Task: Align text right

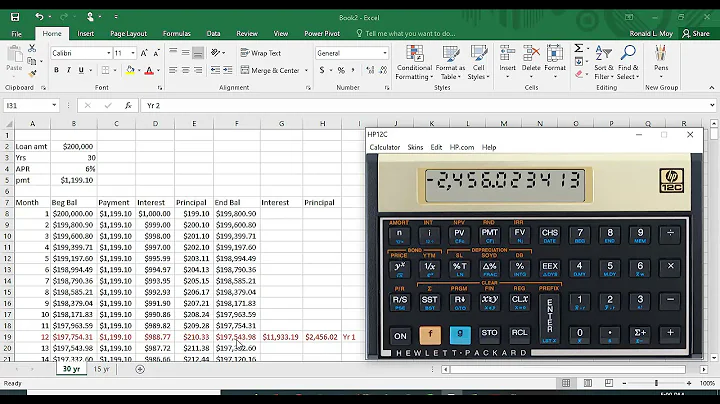Action: click(198, 70)
